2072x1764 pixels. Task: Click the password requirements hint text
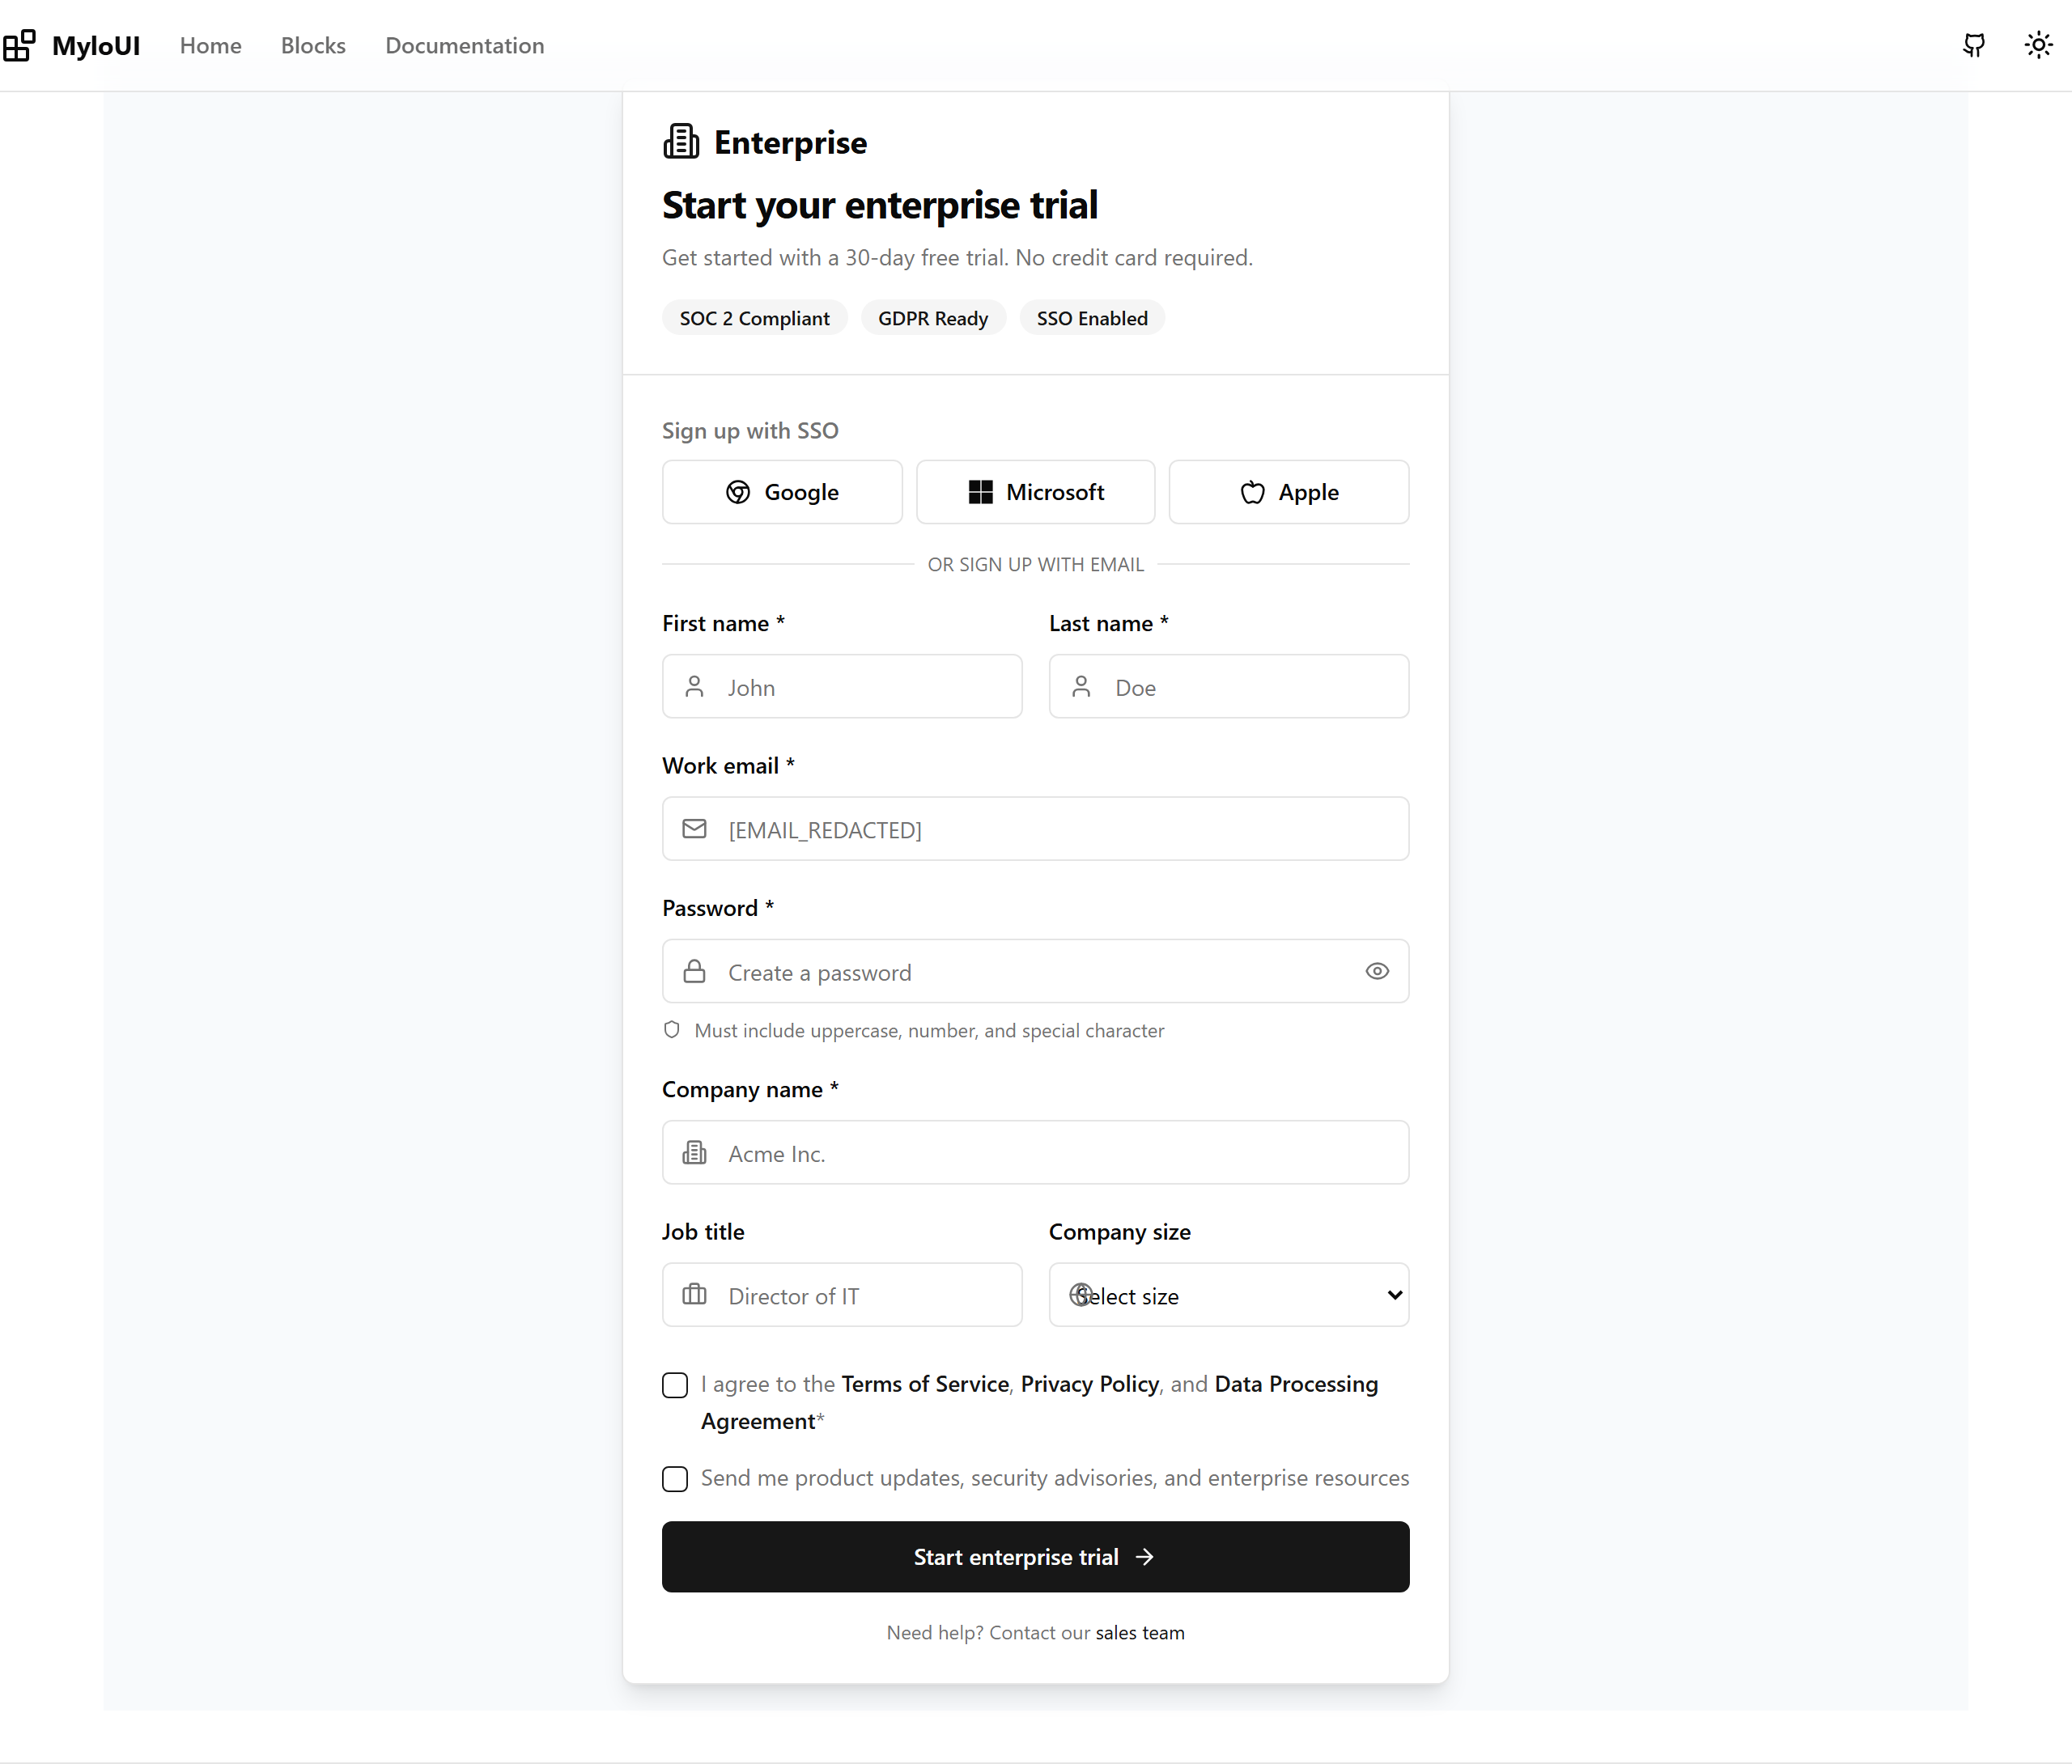click(x=929, y=1031)
